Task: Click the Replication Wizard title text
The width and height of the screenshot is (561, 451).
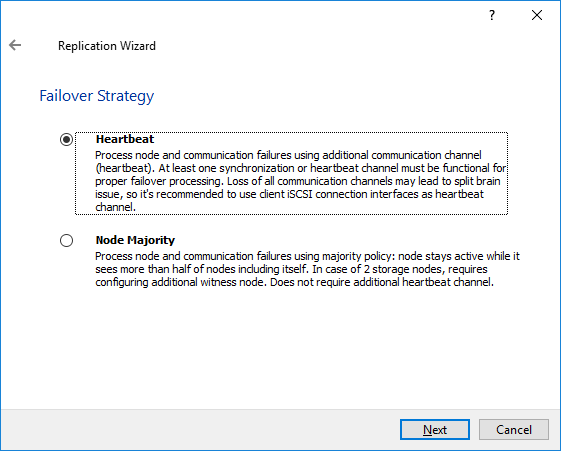Action: (107, 46)
